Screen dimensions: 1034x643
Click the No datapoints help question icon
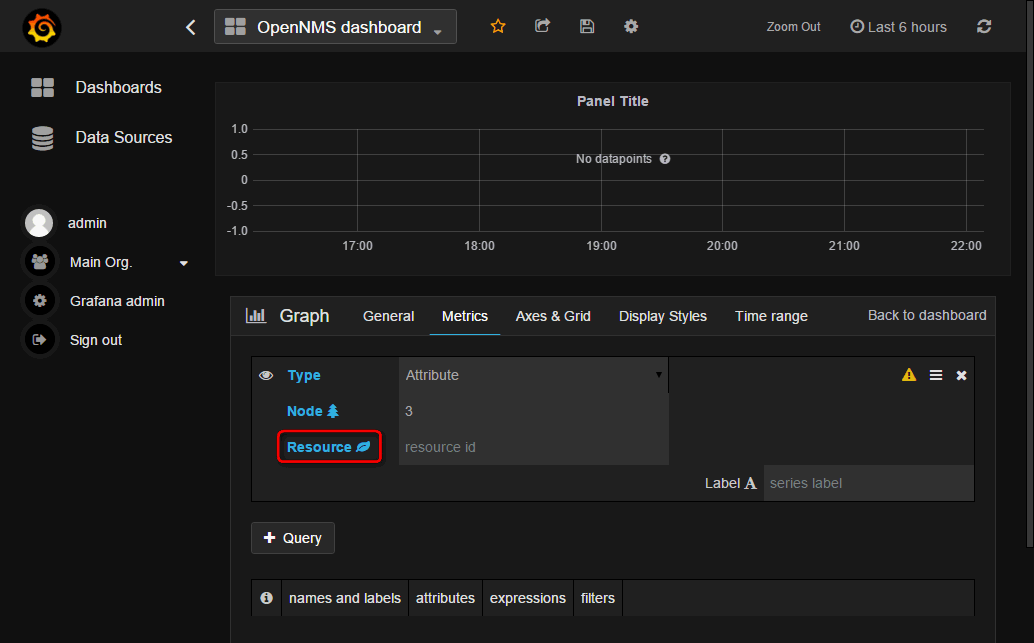click(x=665, y=159)
